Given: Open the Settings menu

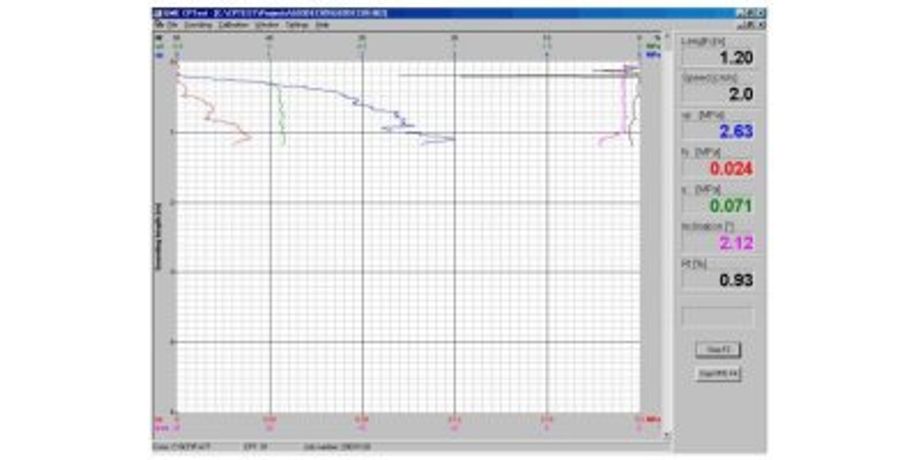Looking at the screenshot, I should click(x=297, y=24).
